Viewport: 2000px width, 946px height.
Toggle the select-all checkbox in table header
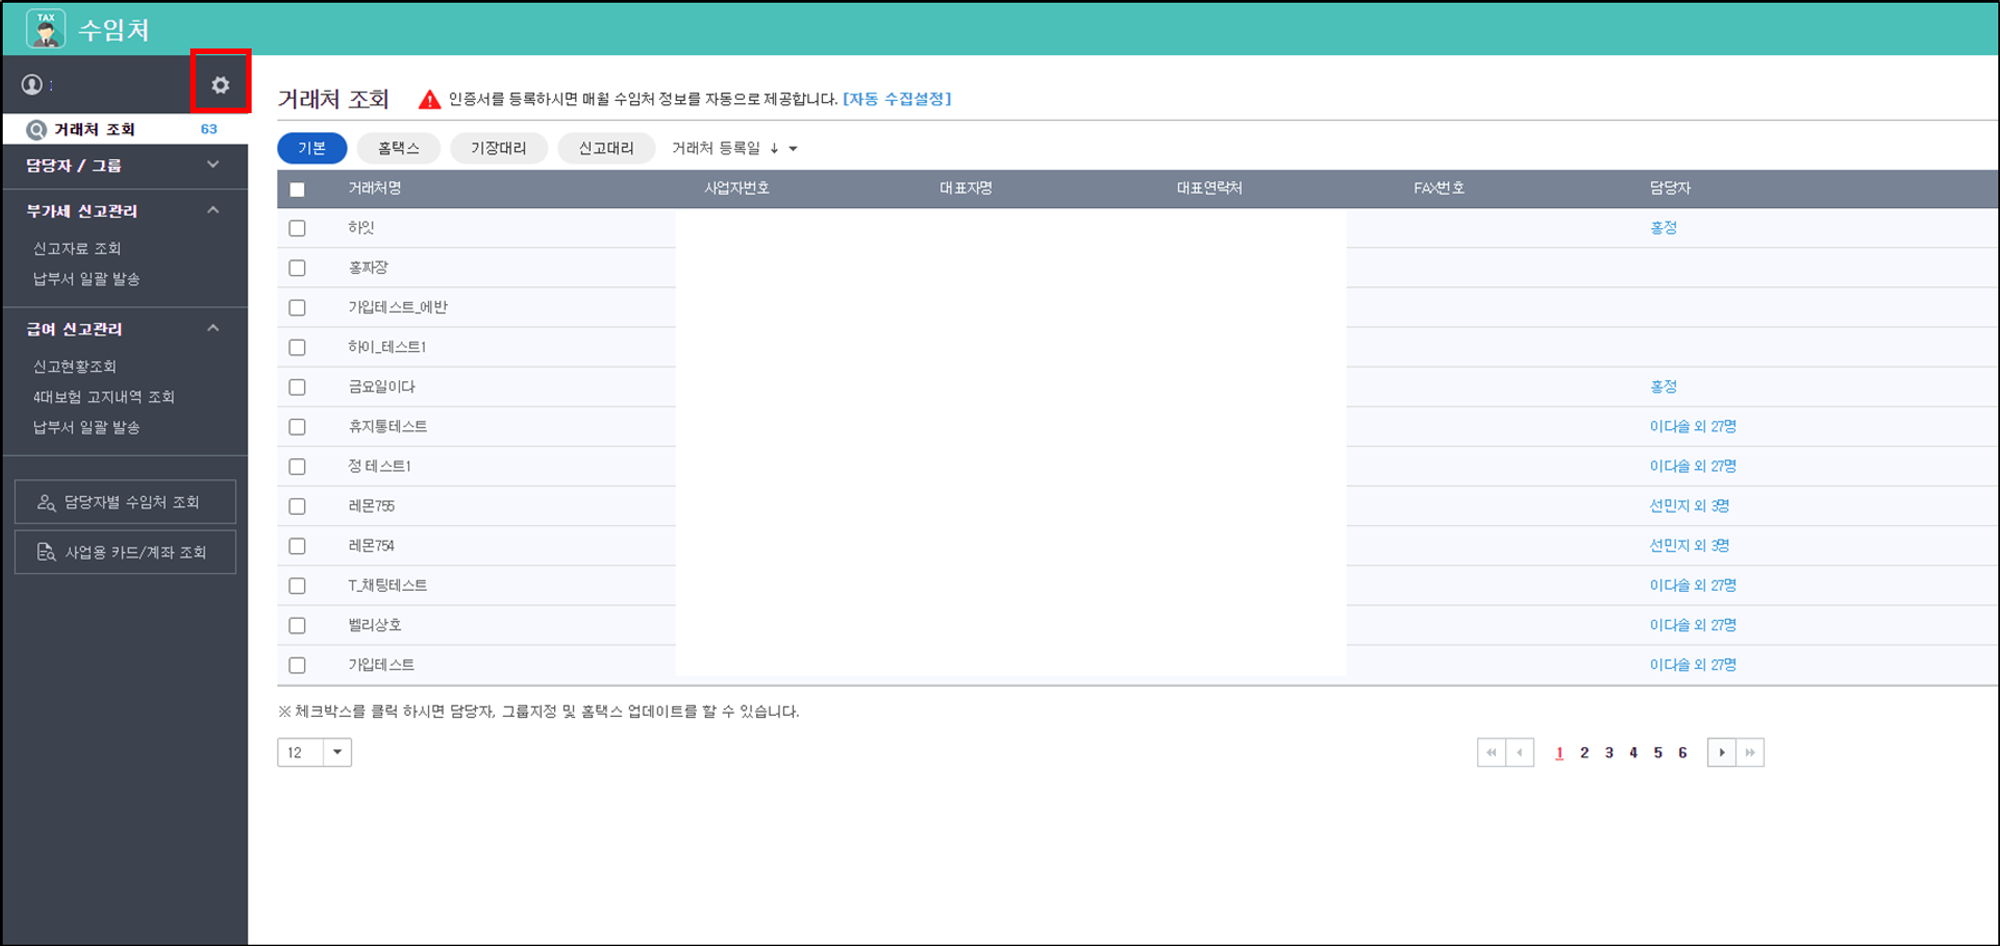click(297, 189)
